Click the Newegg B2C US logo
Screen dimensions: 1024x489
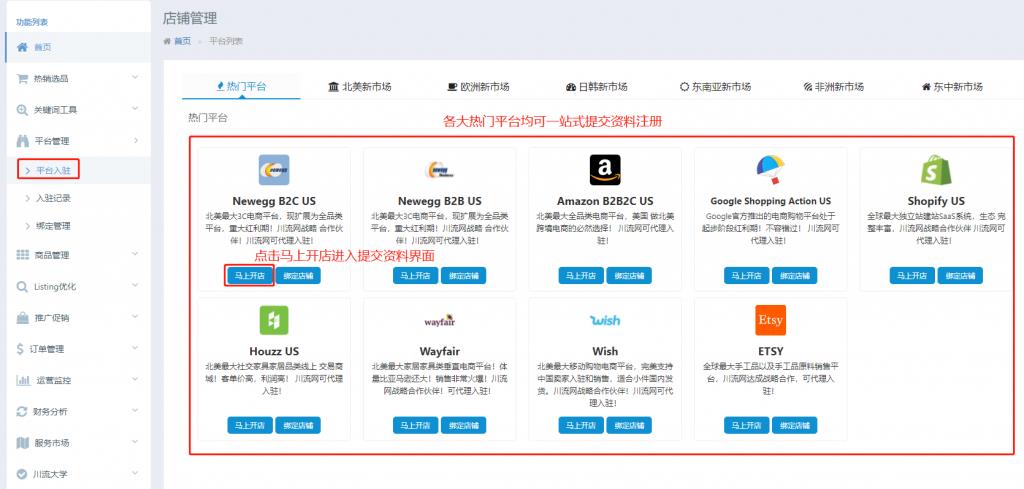coord(274,170)
